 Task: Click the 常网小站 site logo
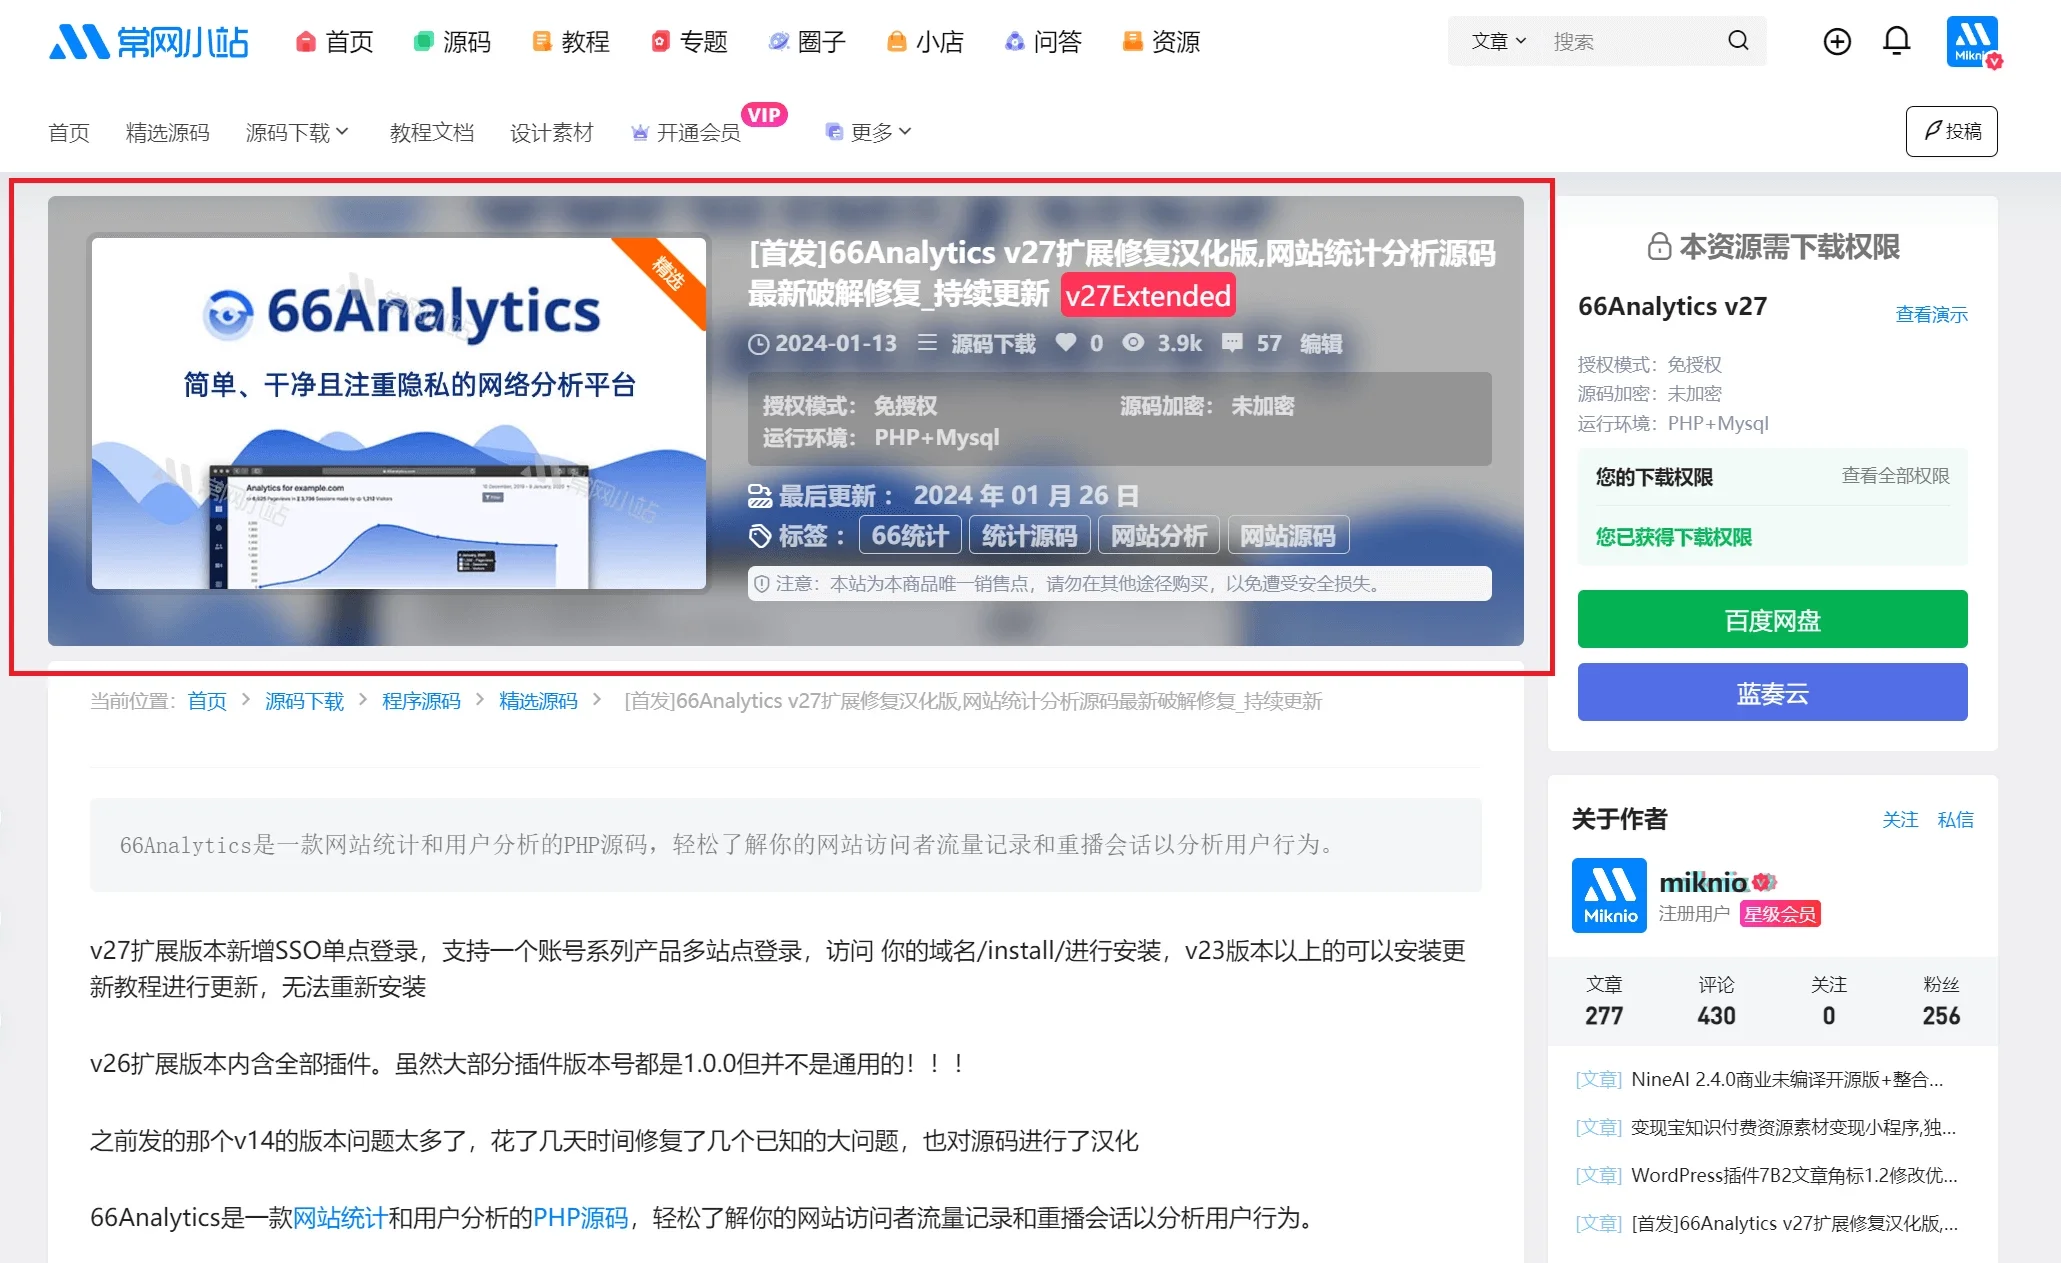point(148,41)
